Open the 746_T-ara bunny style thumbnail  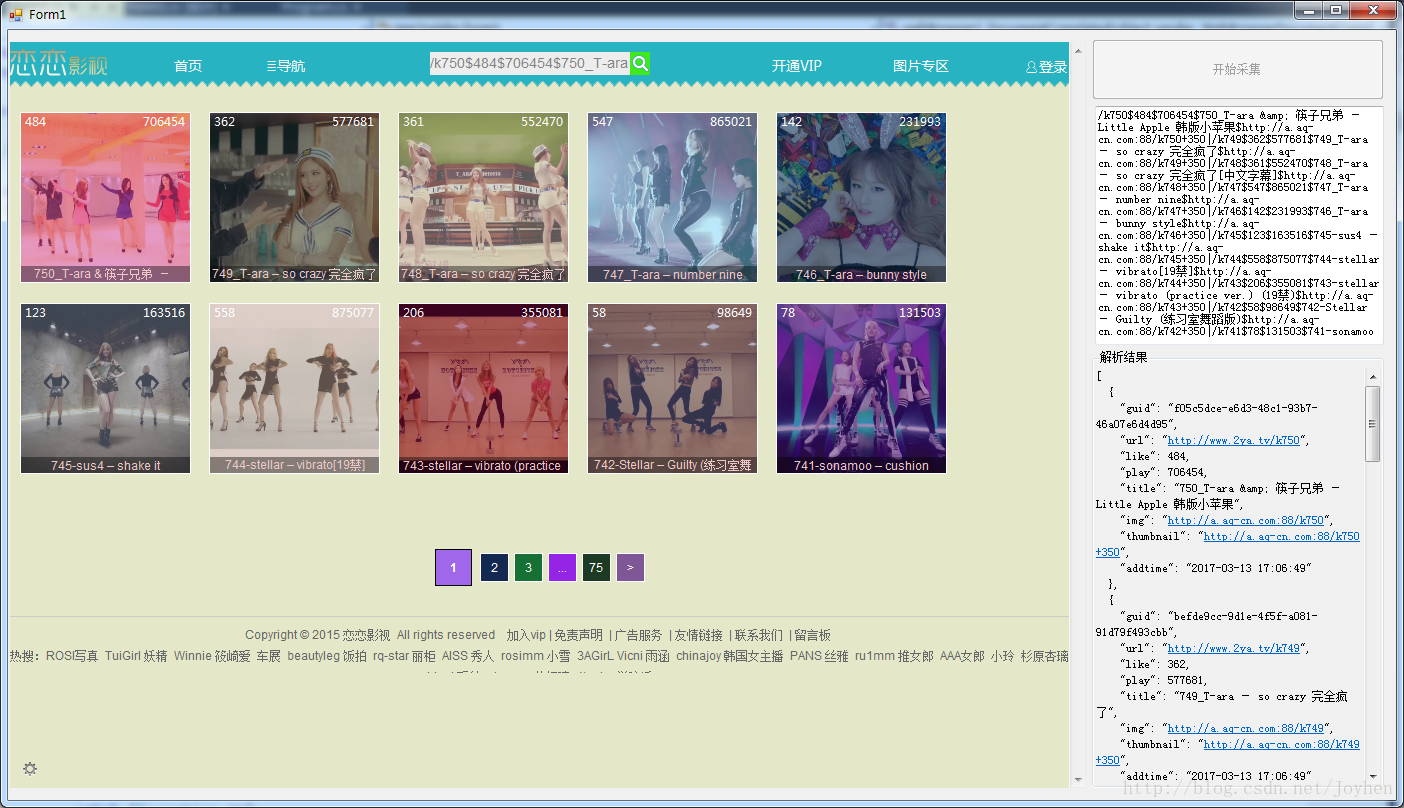861,198
